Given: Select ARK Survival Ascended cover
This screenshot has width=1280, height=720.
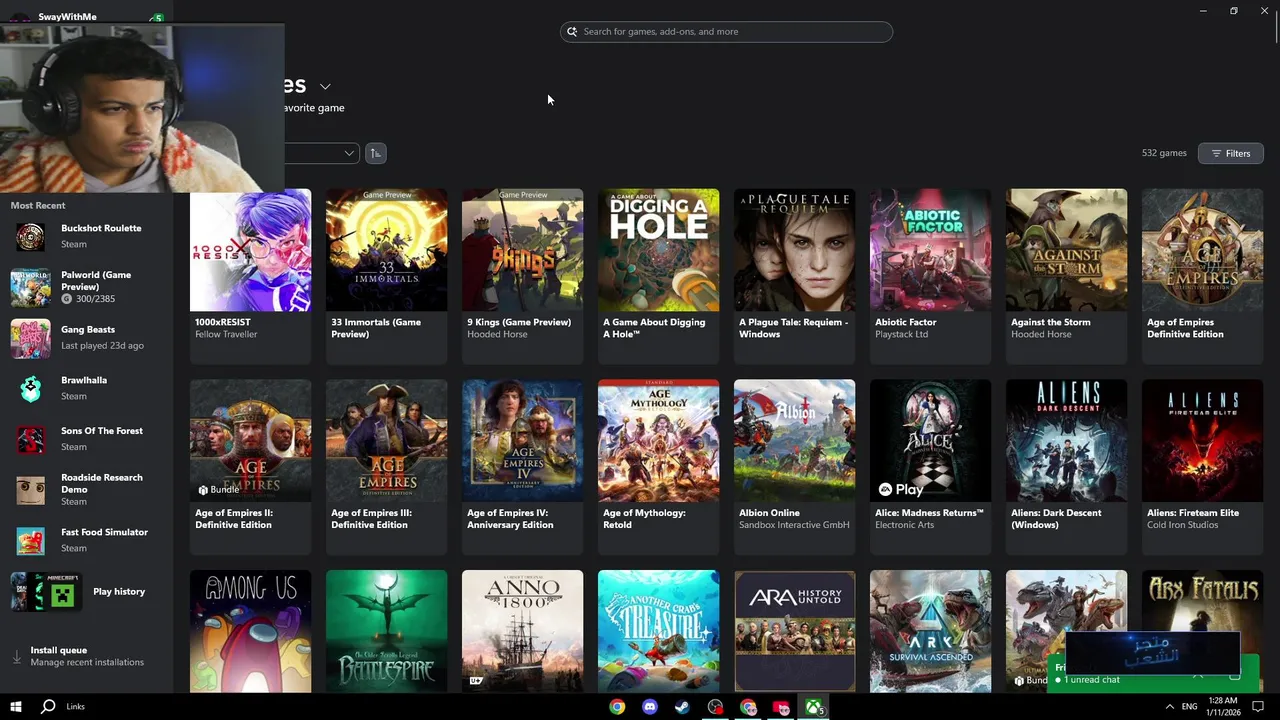Looking at the screenshot, I should (930, 631).
